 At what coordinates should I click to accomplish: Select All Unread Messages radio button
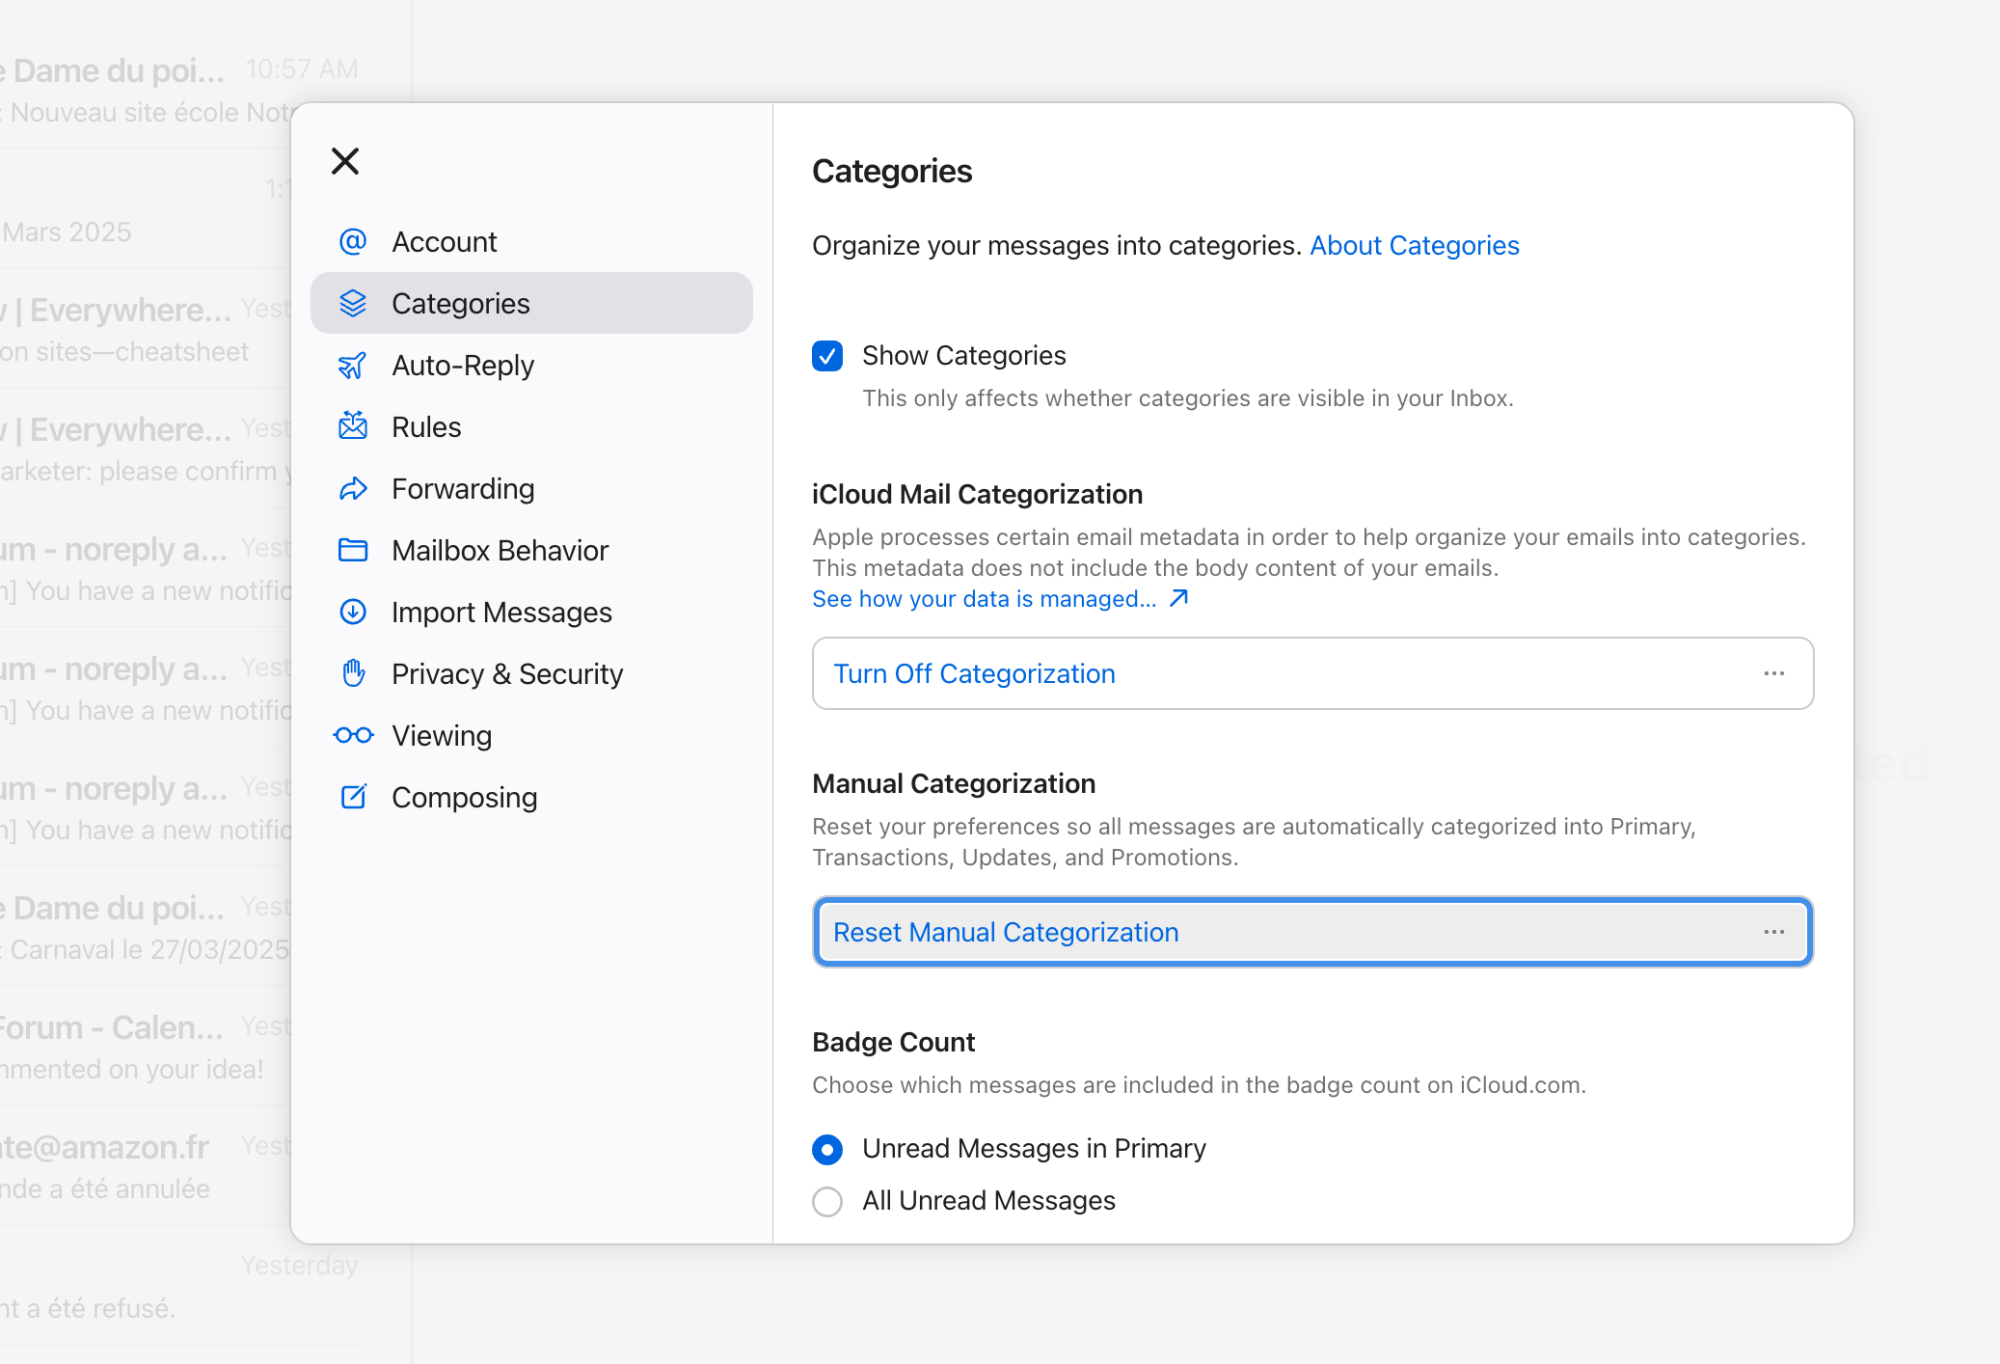click(x=827, y=1201)
